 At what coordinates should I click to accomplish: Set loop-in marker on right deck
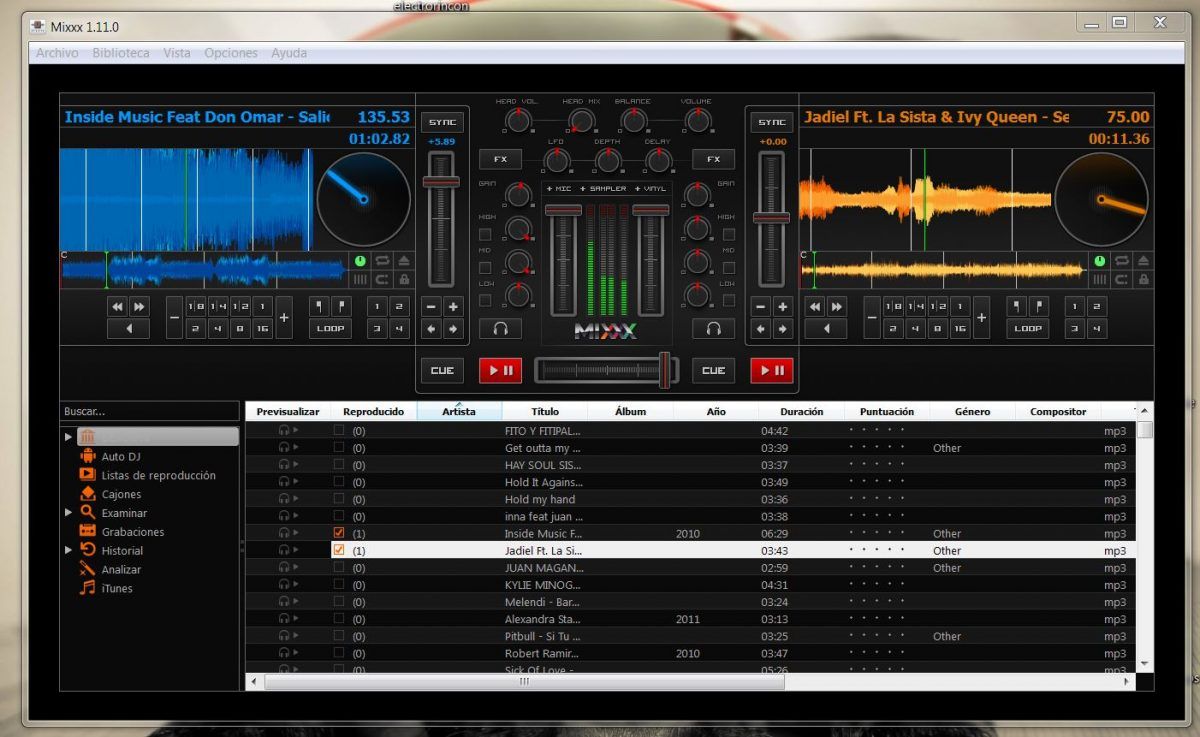click(1017, 307)
